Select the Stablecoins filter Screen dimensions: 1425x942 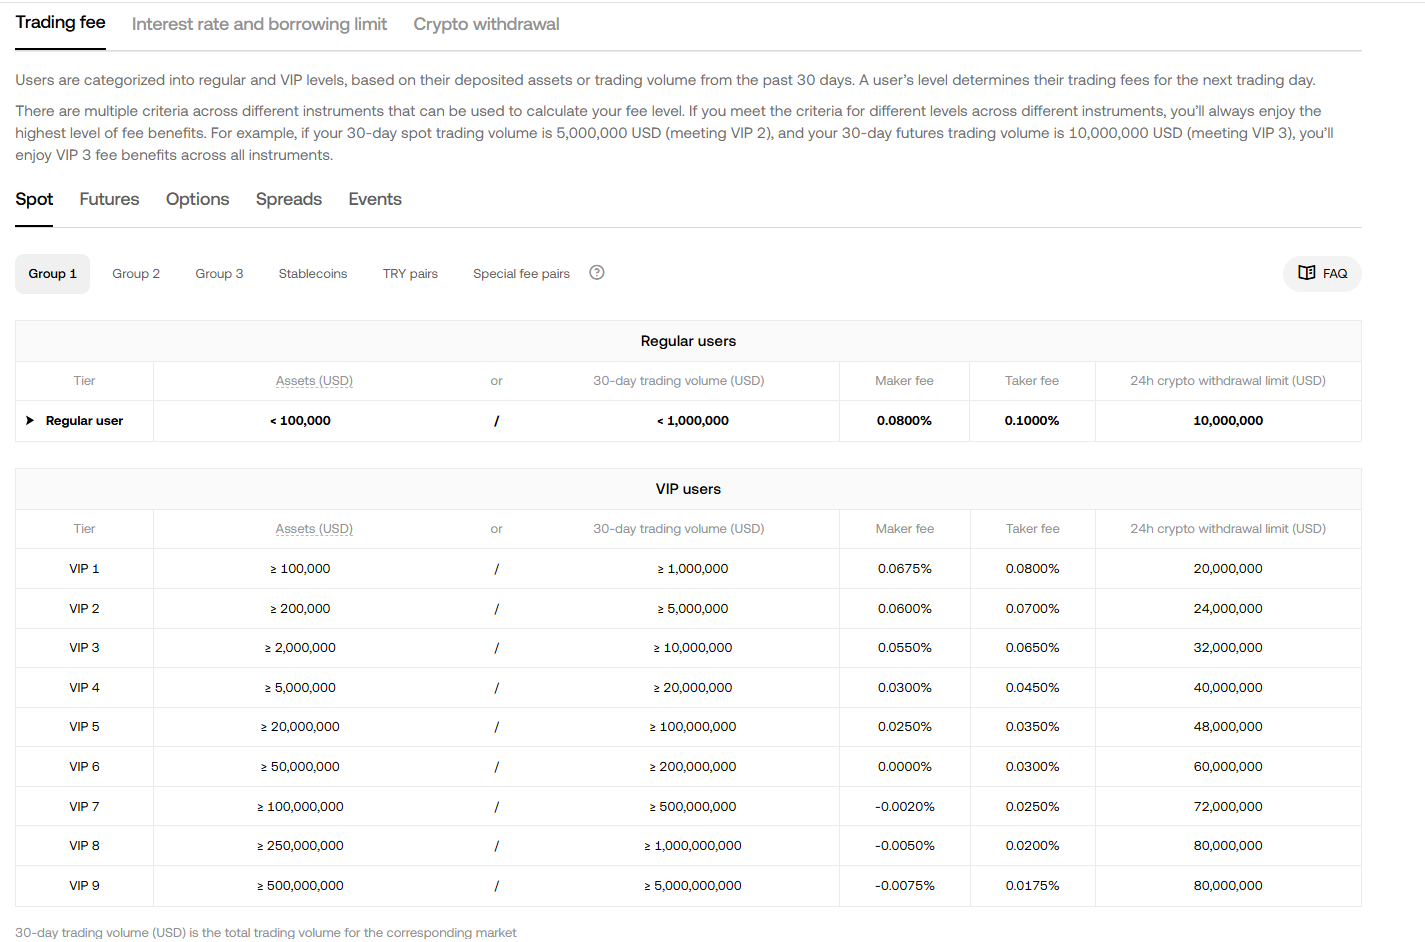[313, 274]
